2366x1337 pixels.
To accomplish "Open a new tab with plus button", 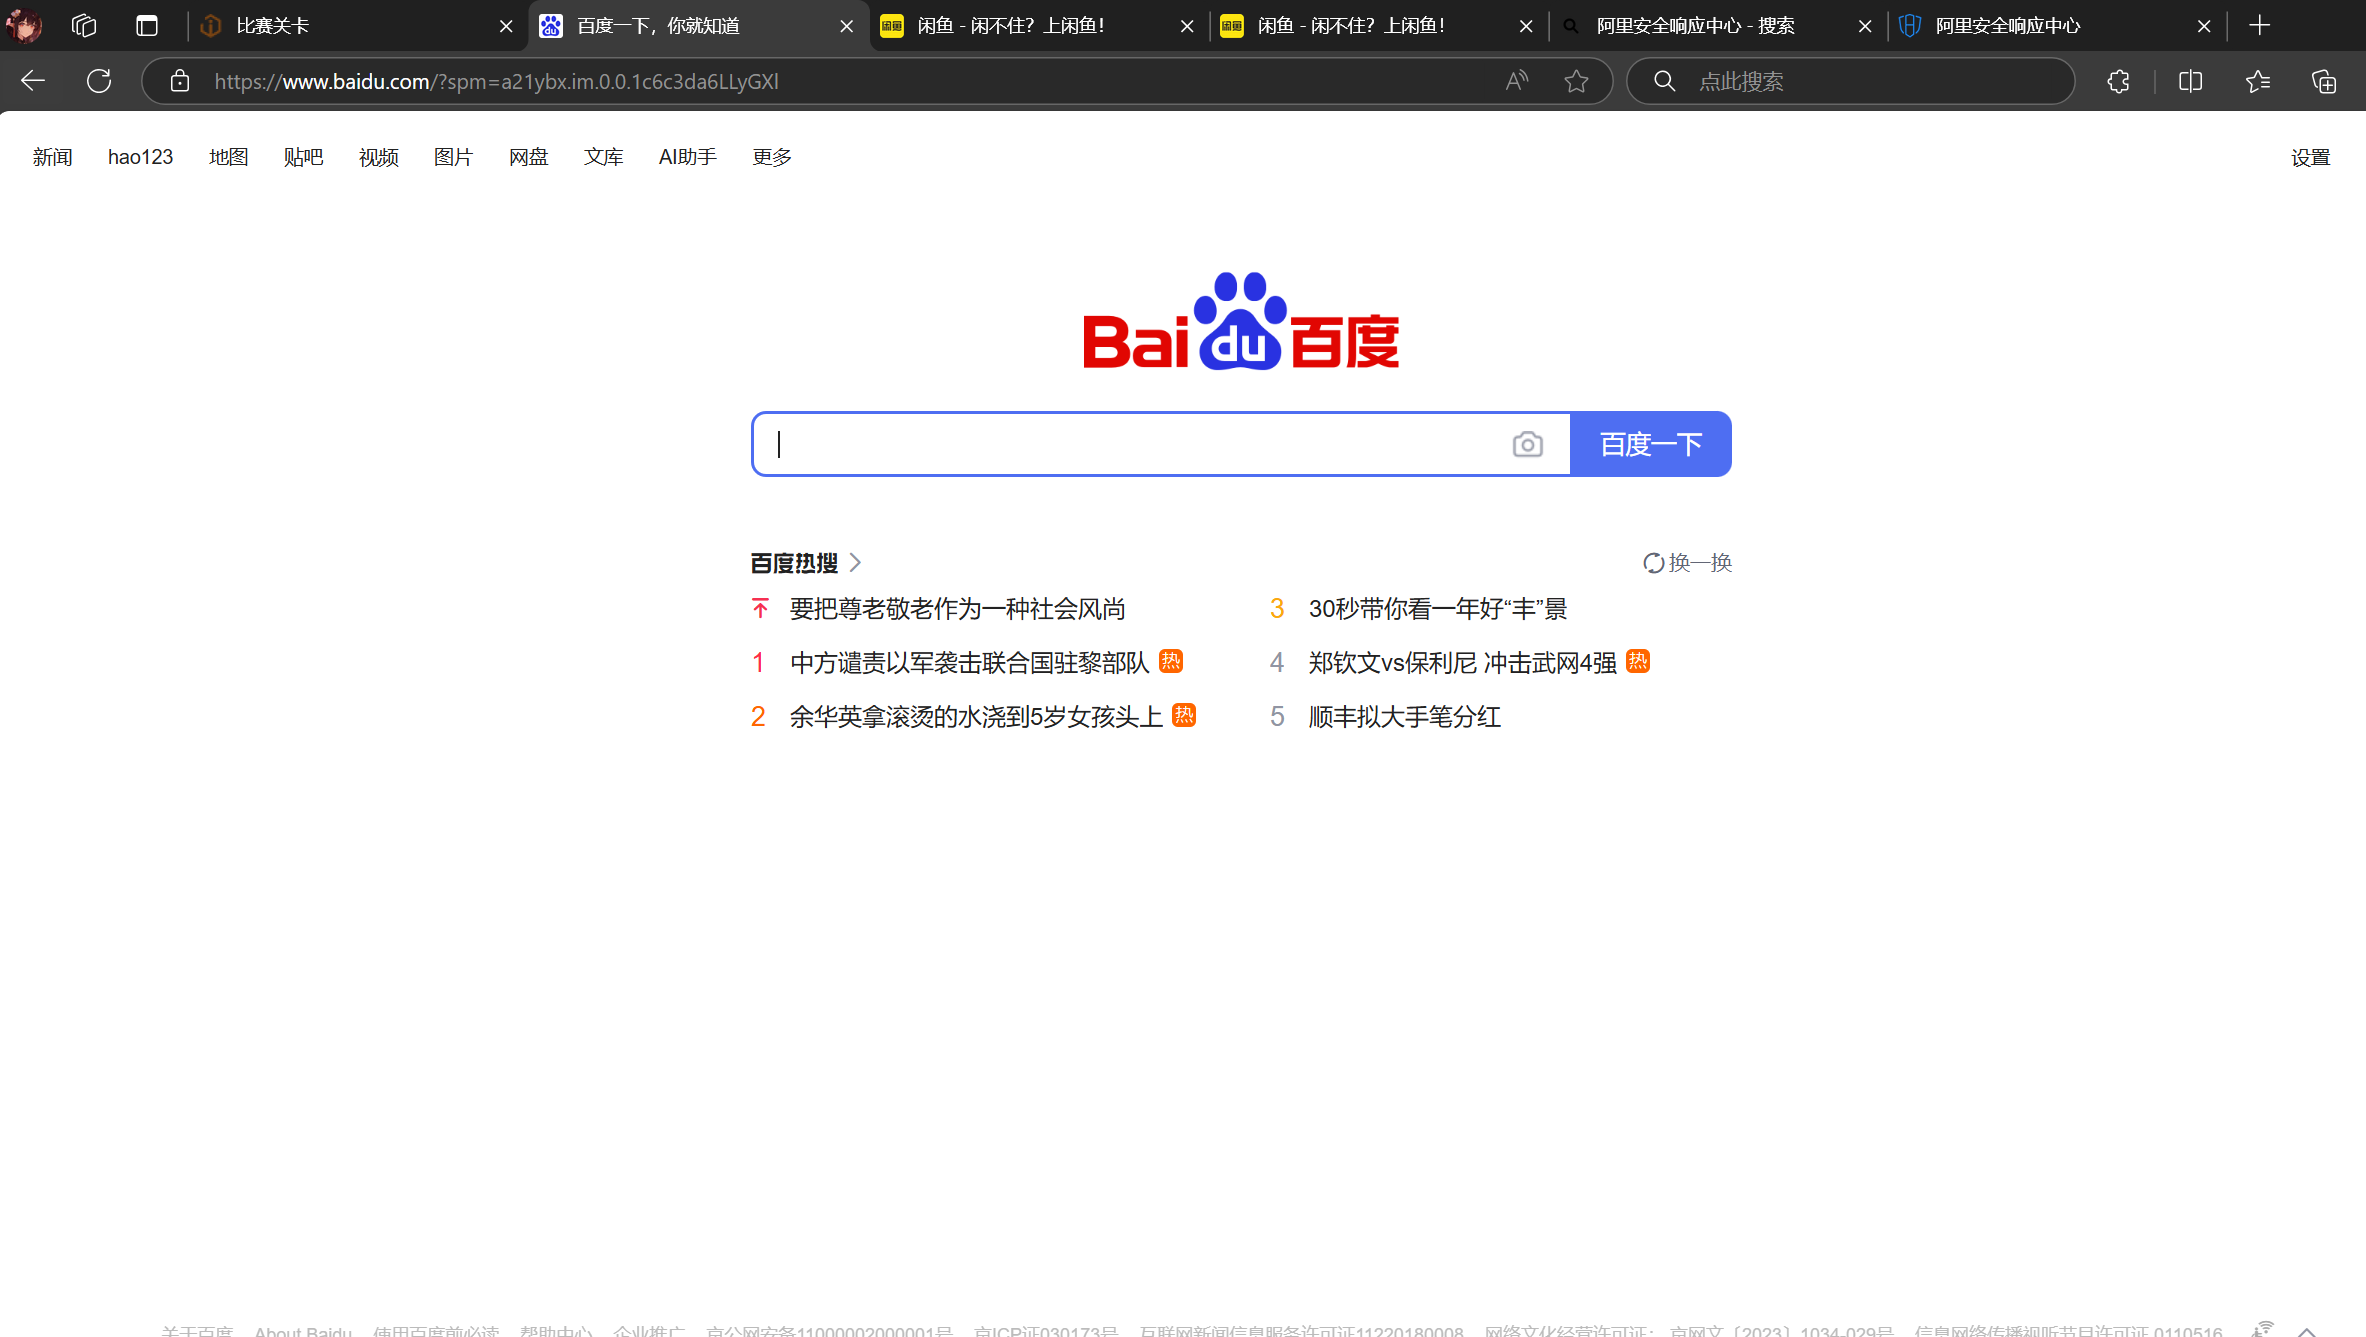I will [x=2259, y=26].
